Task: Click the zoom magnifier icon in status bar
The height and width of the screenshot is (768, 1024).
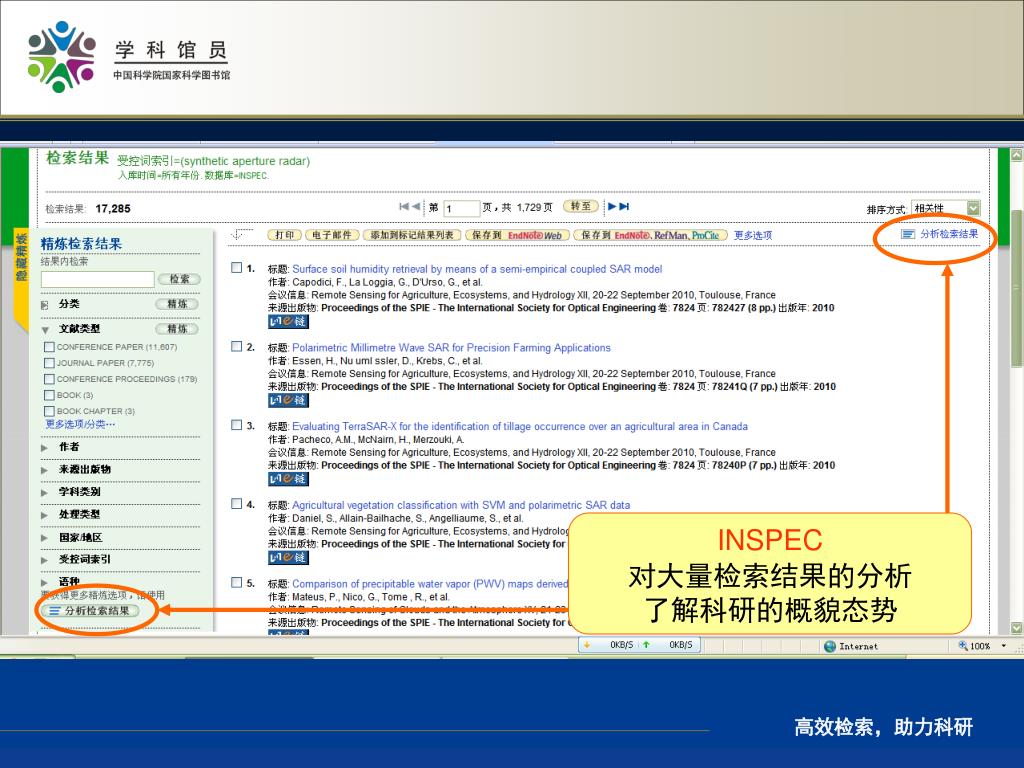Action: 963,645
